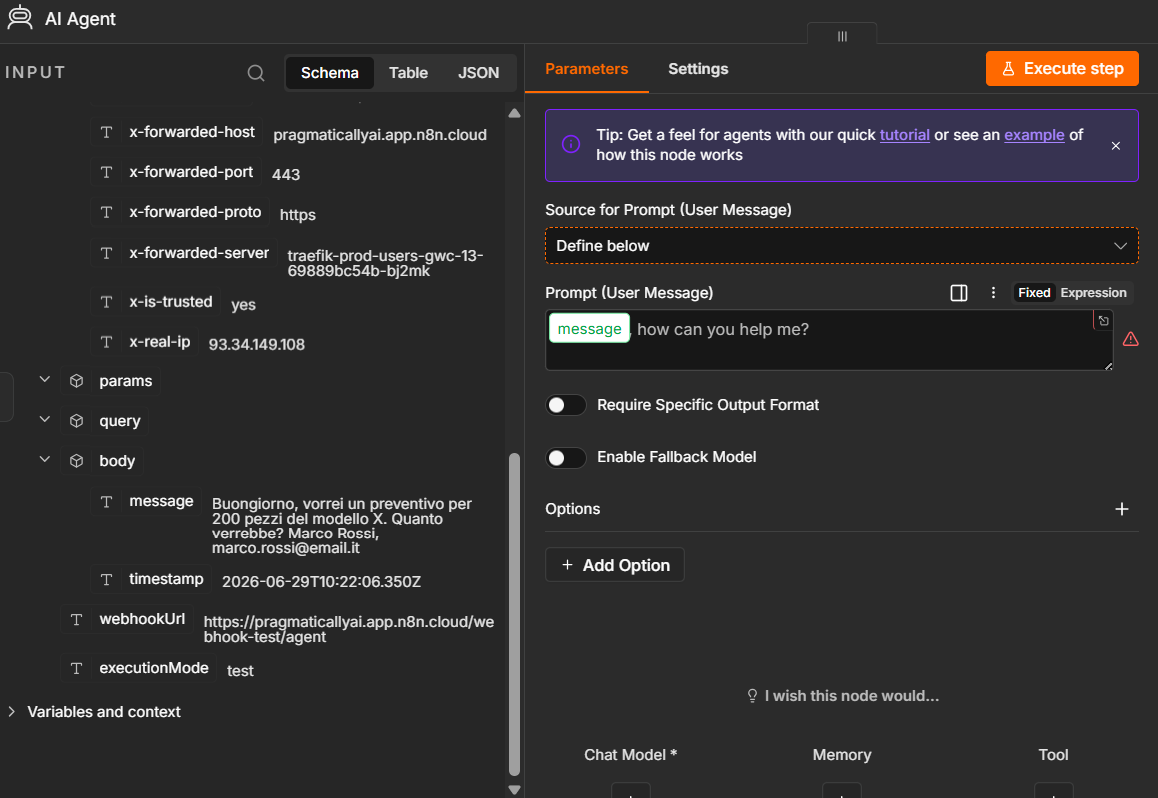Toggle Enable Fallback Model switch
The height and width of the screenshot is (798, 1158).
click(x=566, y=457)
